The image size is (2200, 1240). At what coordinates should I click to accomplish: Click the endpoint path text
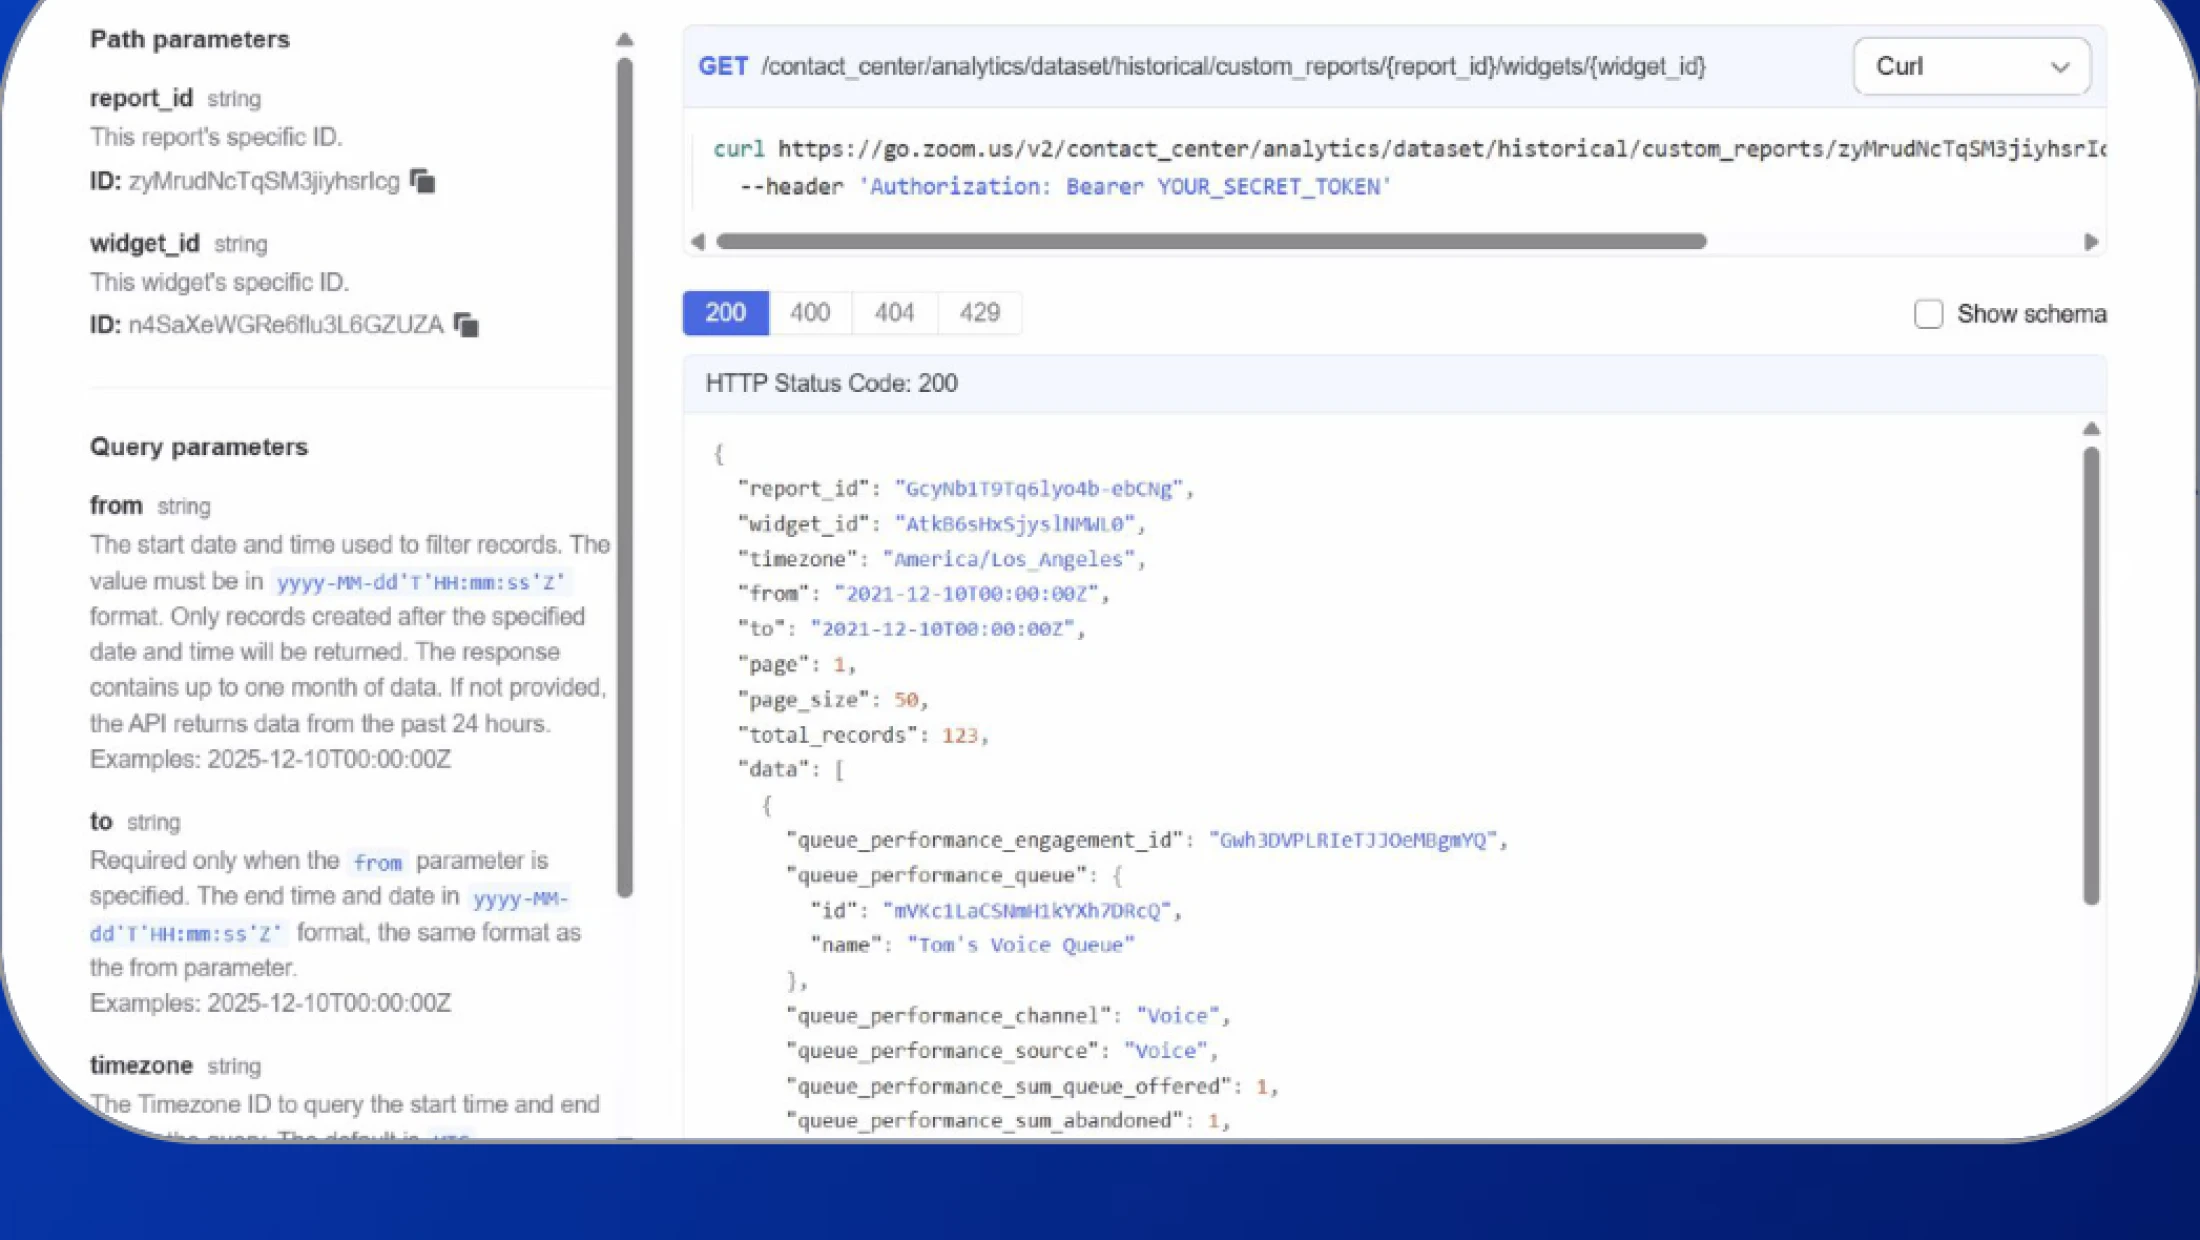(1233, 67)
